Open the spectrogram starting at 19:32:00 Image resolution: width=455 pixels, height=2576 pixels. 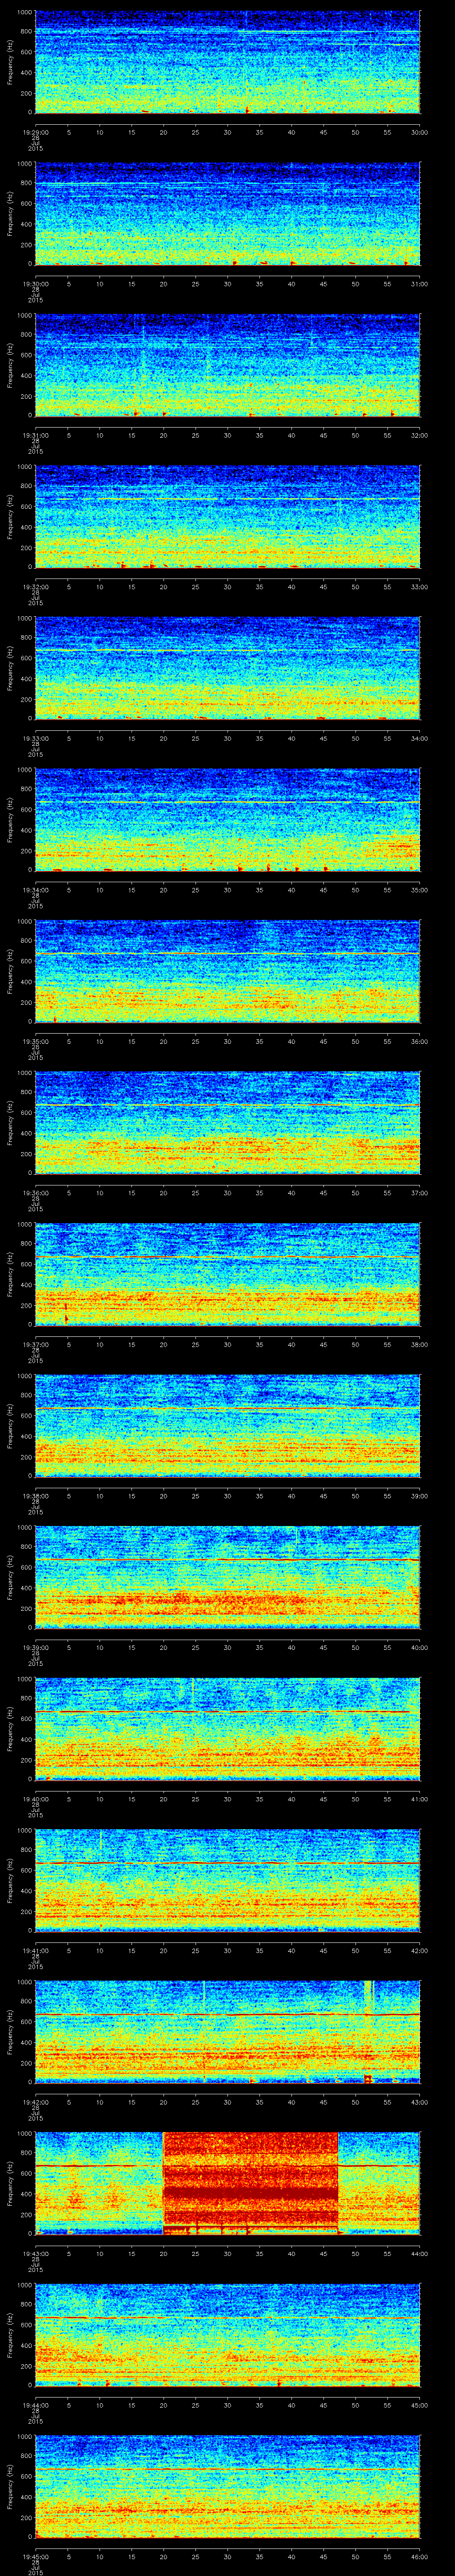coord(227,517)
